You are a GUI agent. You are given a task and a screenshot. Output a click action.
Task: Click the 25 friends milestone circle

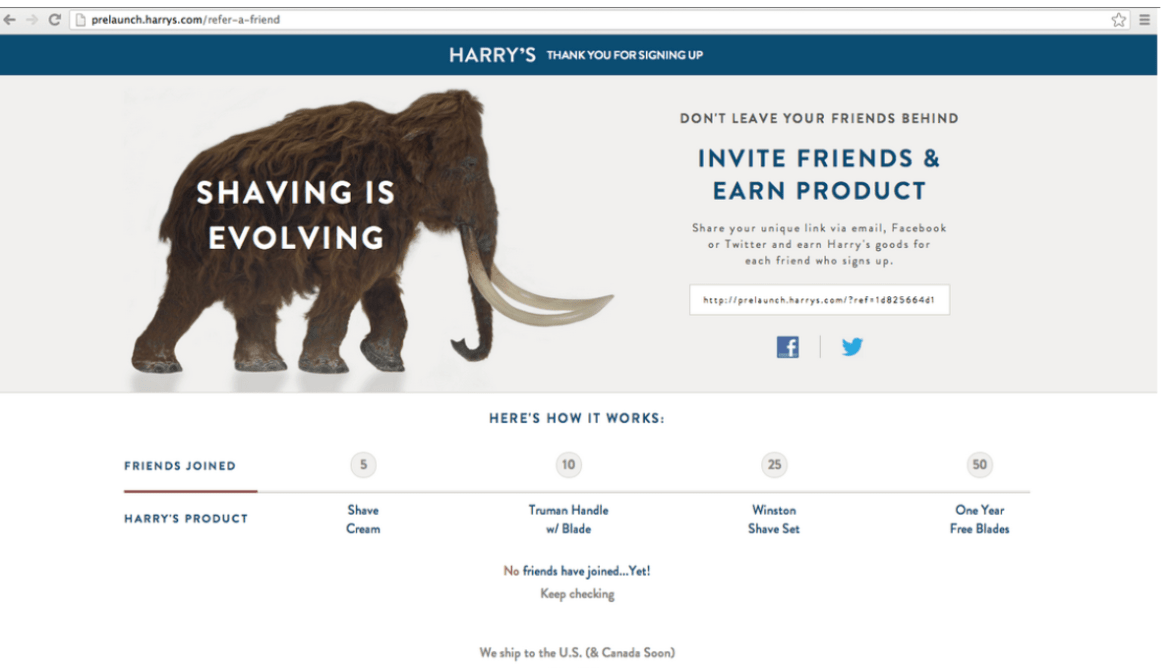(774, 465)
